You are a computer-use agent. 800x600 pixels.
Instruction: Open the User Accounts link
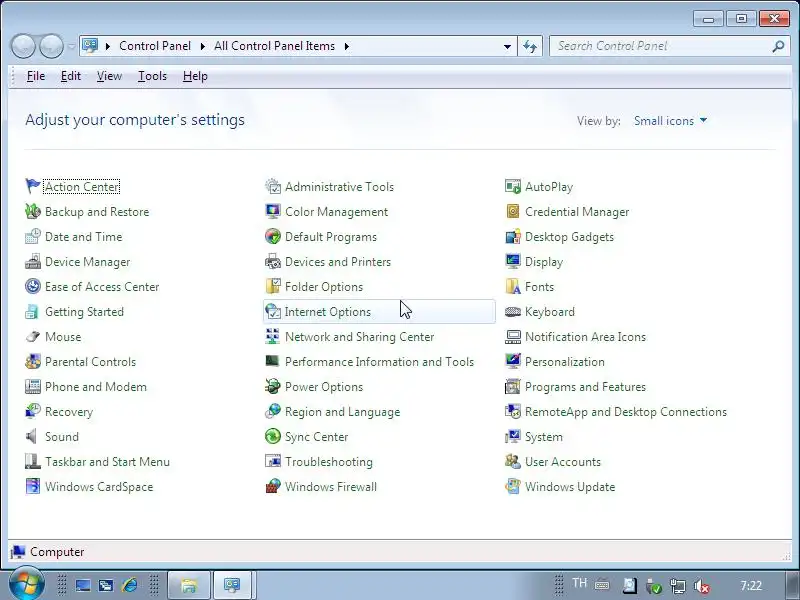click(563, 462)
